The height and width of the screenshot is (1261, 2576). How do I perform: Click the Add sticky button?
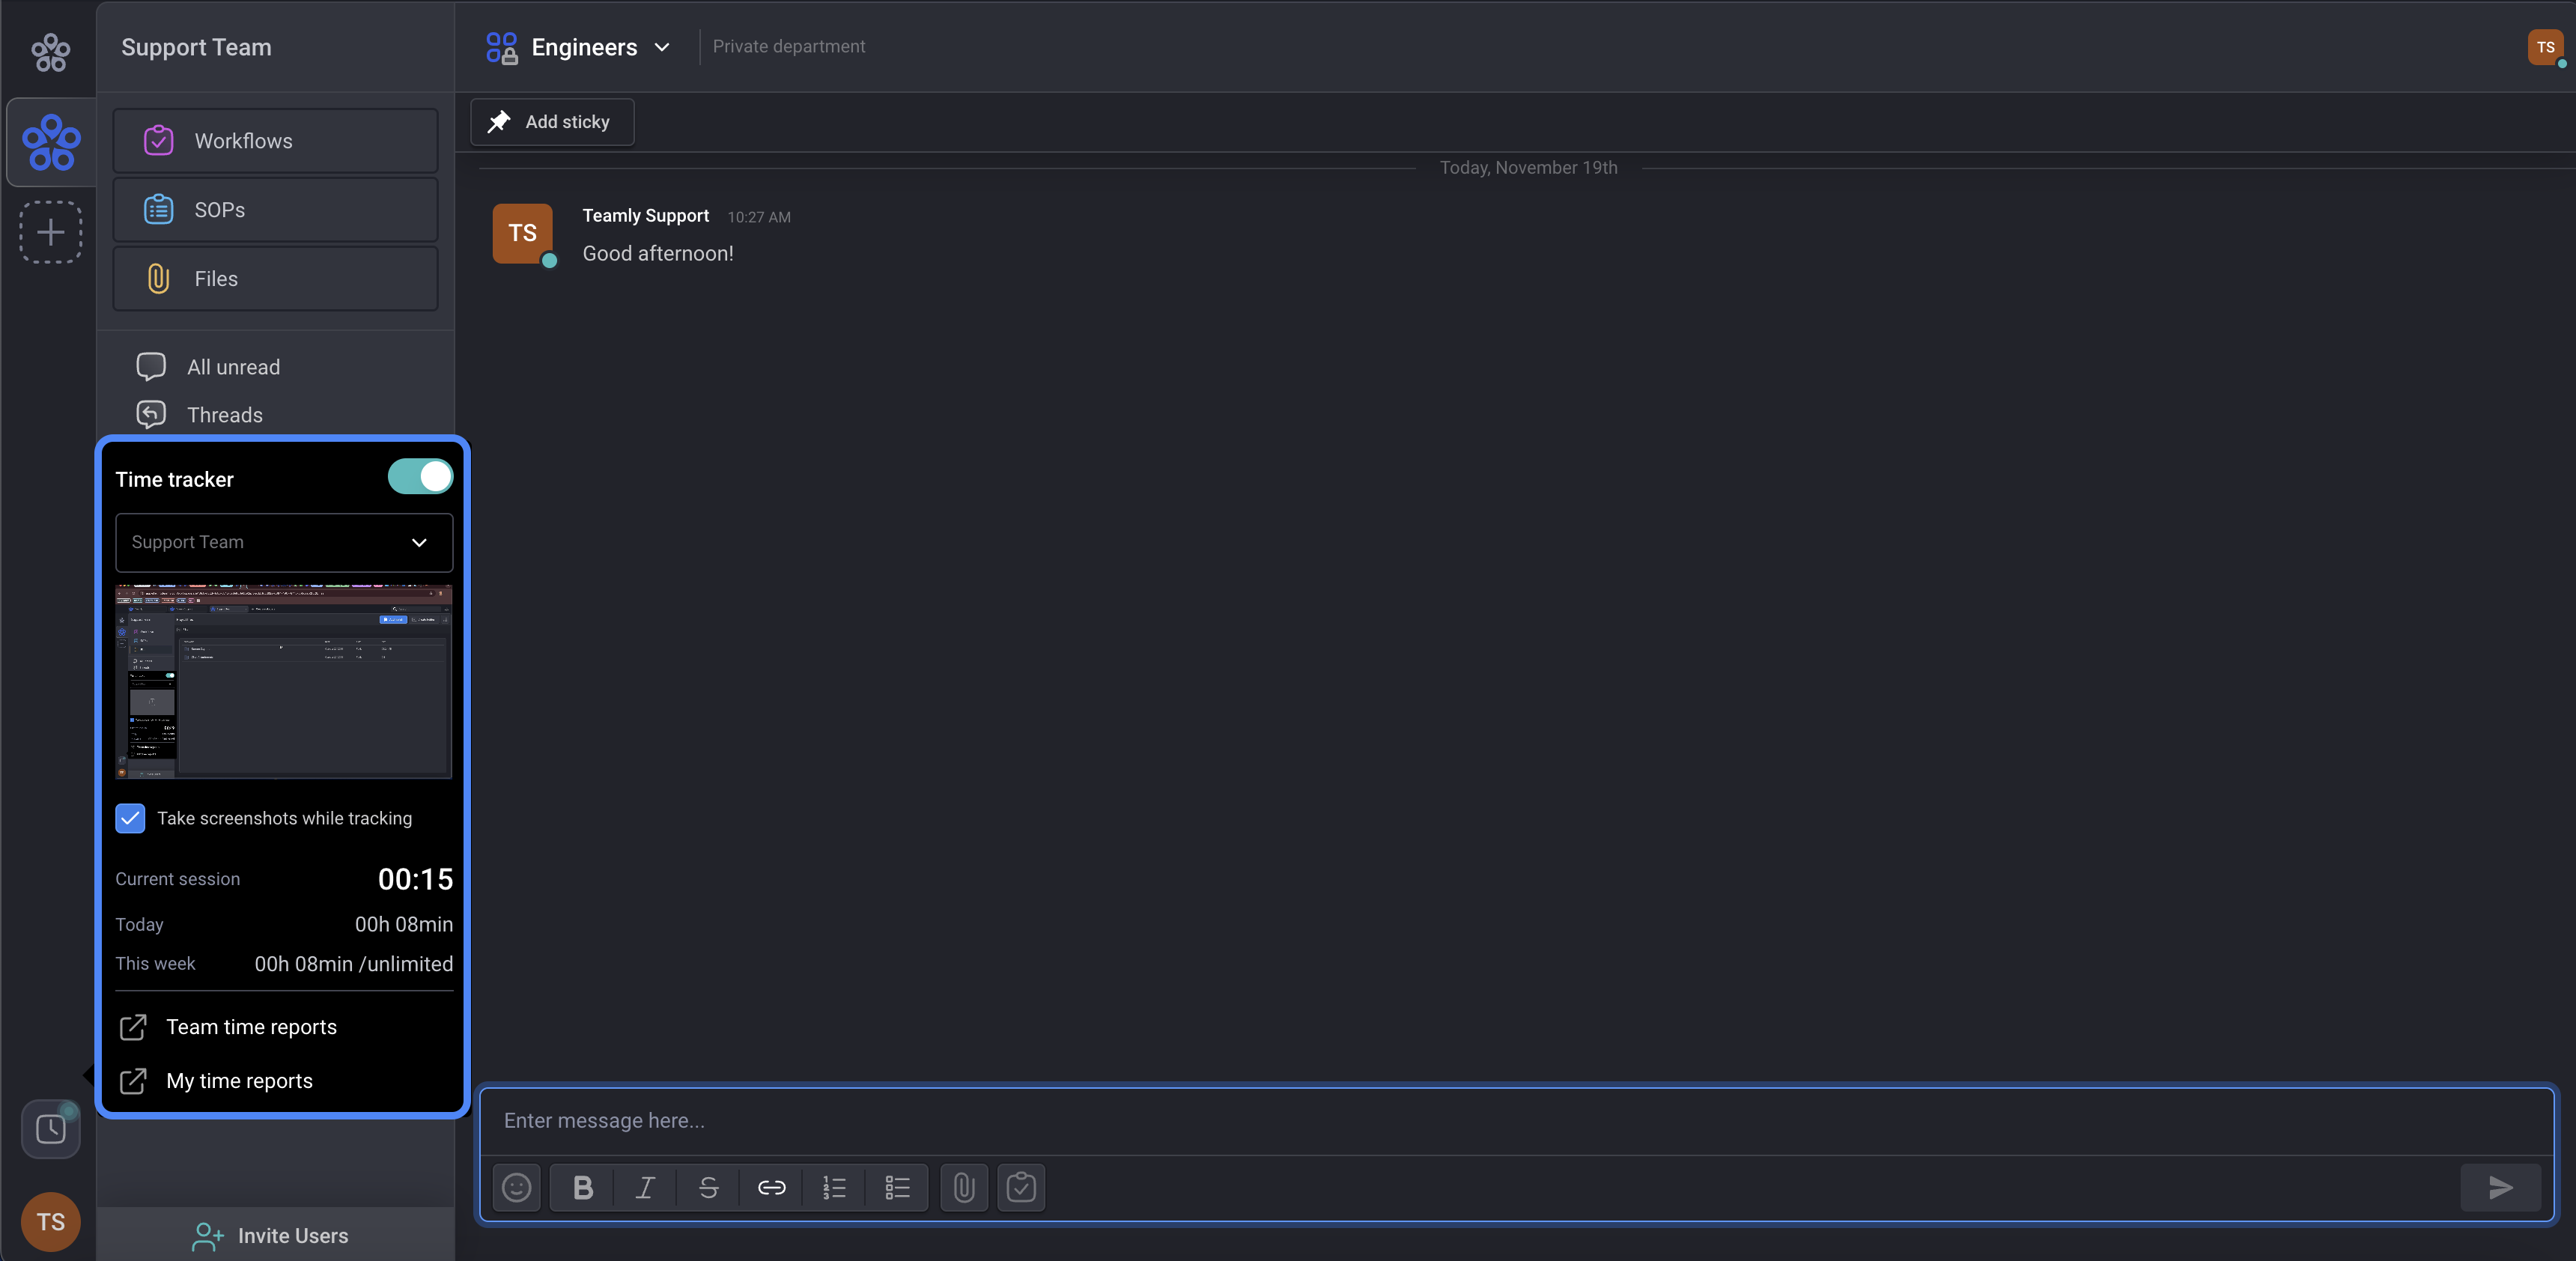point(552,122)
